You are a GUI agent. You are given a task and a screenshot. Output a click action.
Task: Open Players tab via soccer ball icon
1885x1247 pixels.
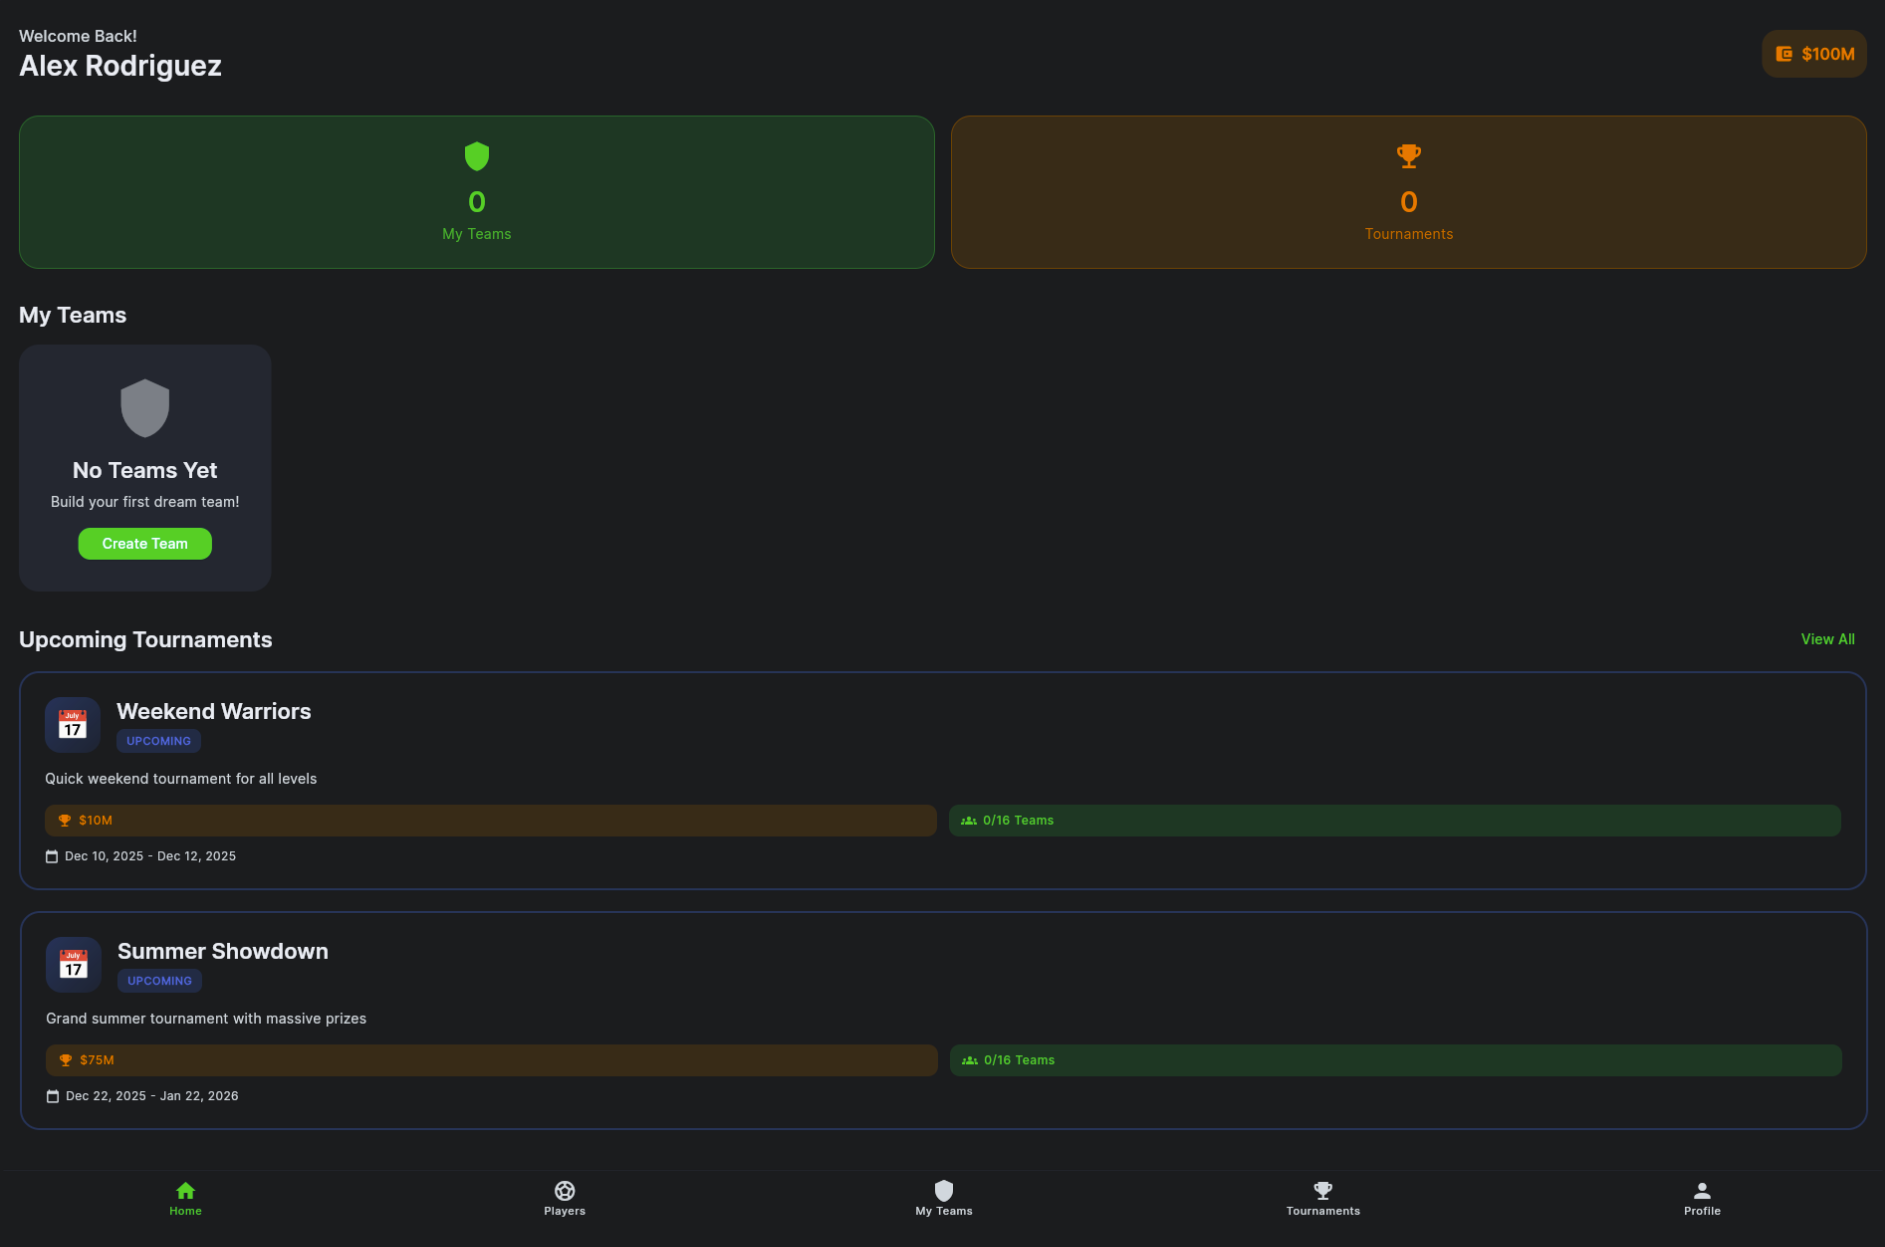point(564,1190)
